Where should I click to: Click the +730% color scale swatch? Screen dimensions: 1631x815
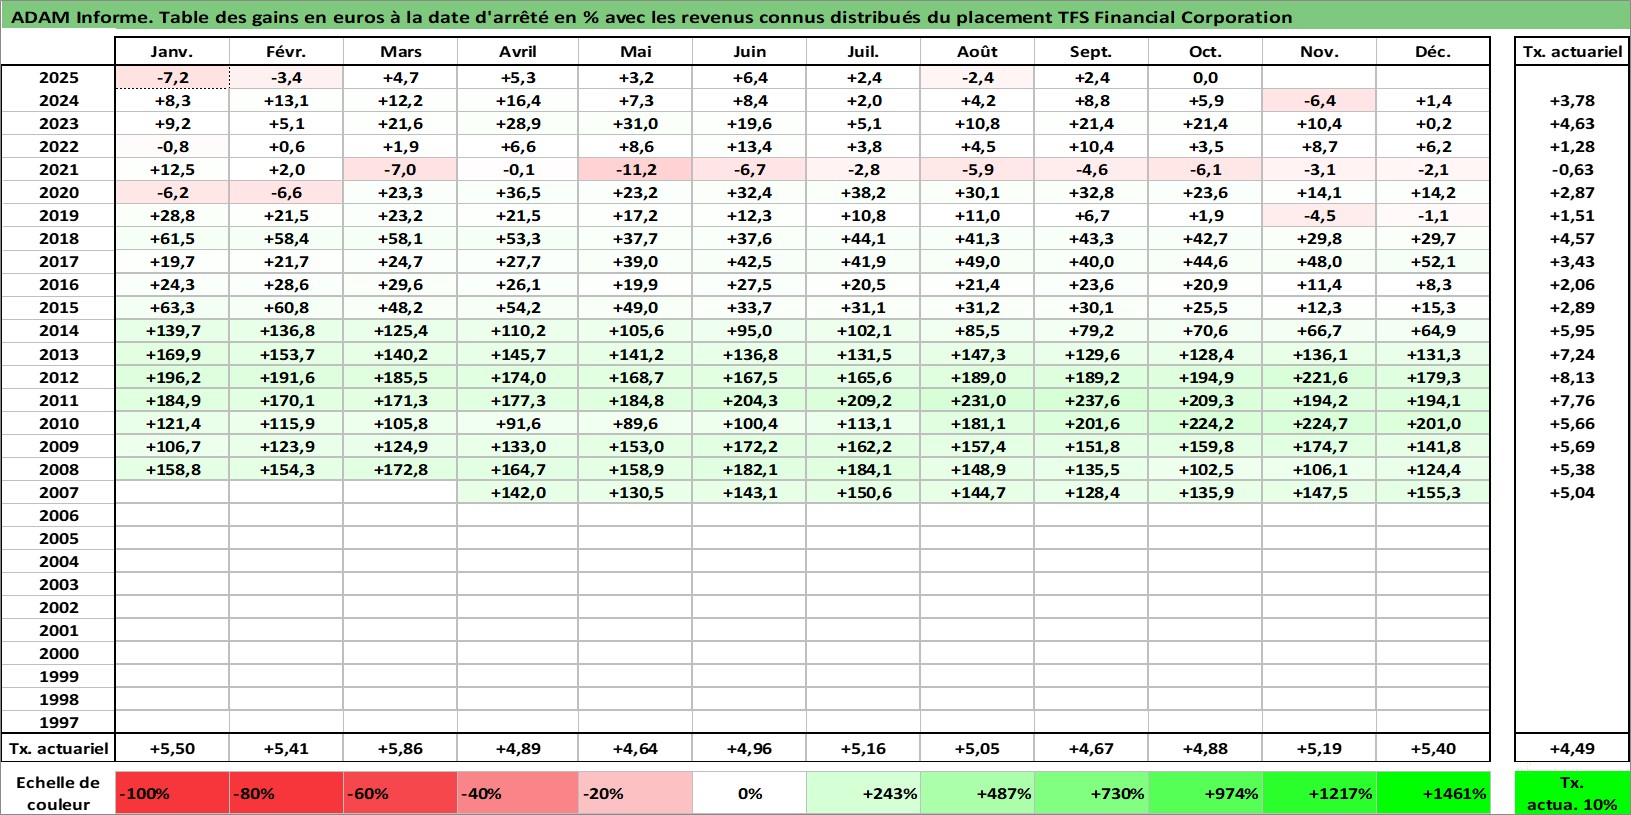[1091, 792]
